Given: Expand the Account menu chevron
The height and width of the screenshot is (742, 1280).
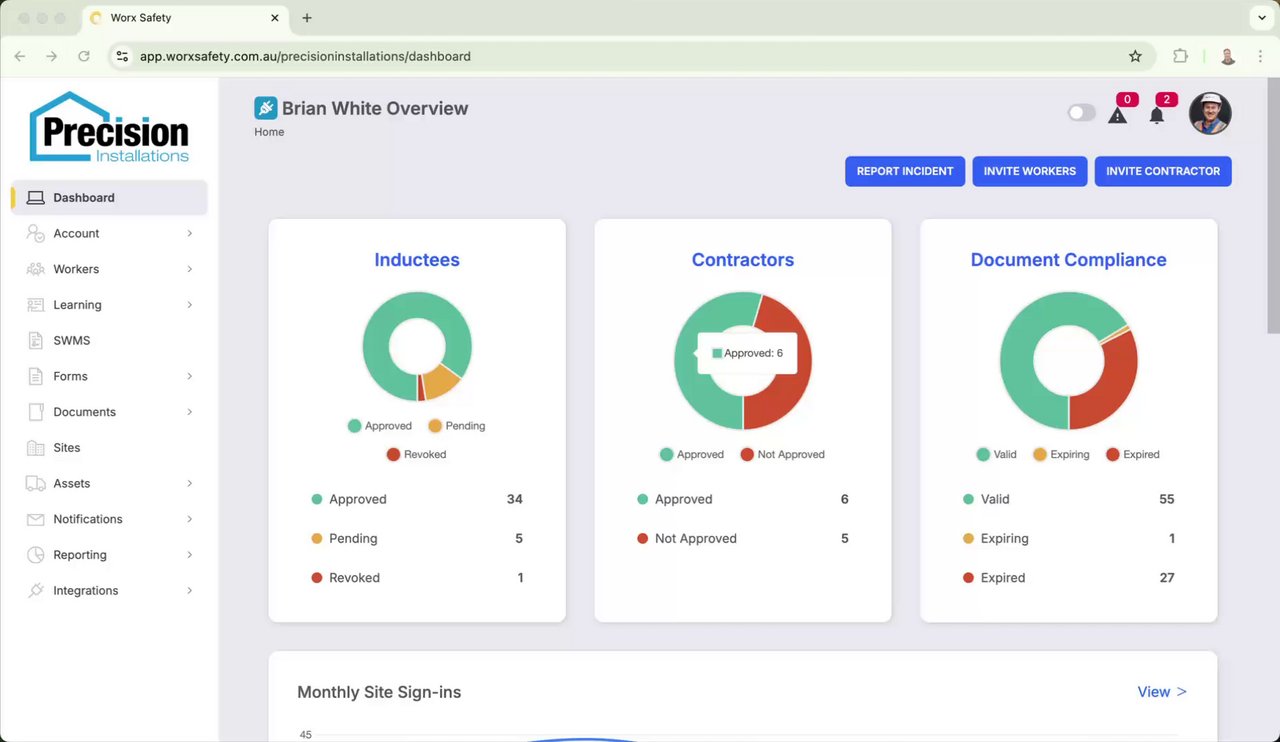Looking at the screenshot, I should click(189, 233).
